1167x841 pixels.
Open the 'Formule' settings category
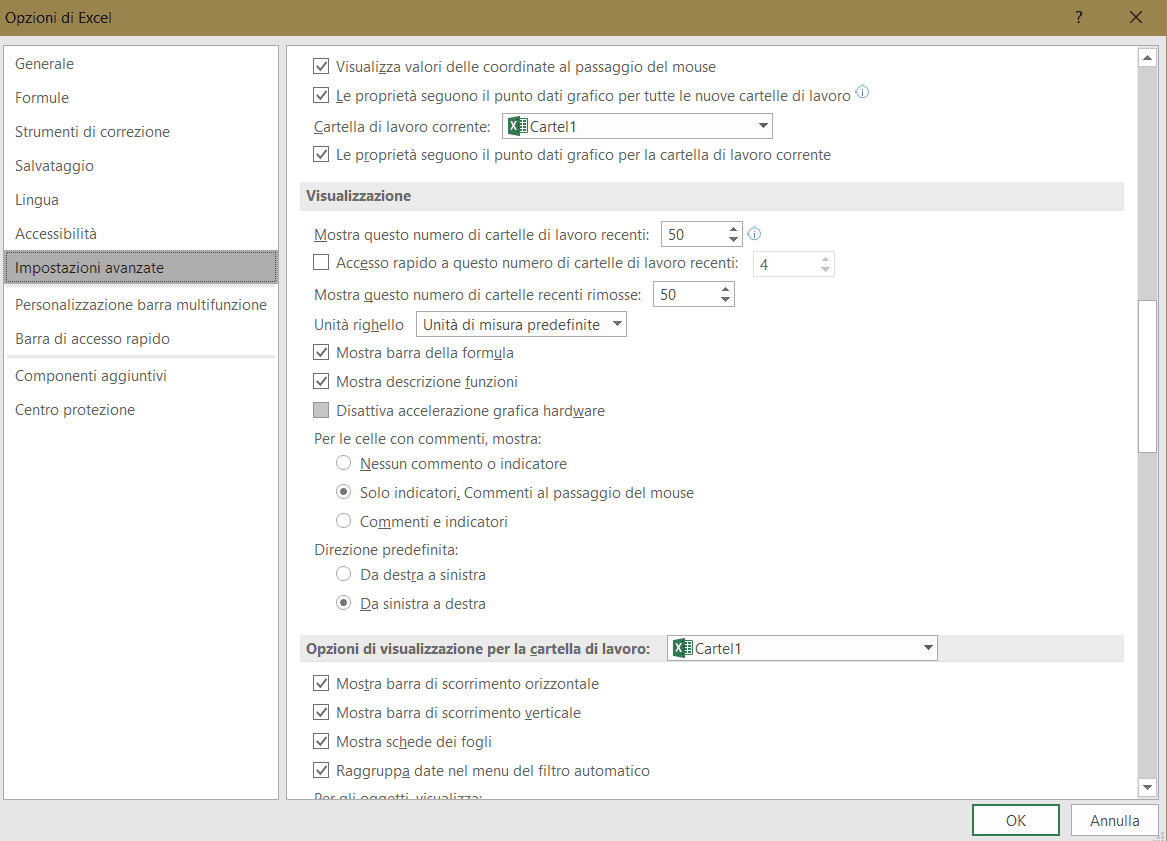(42, 98)
